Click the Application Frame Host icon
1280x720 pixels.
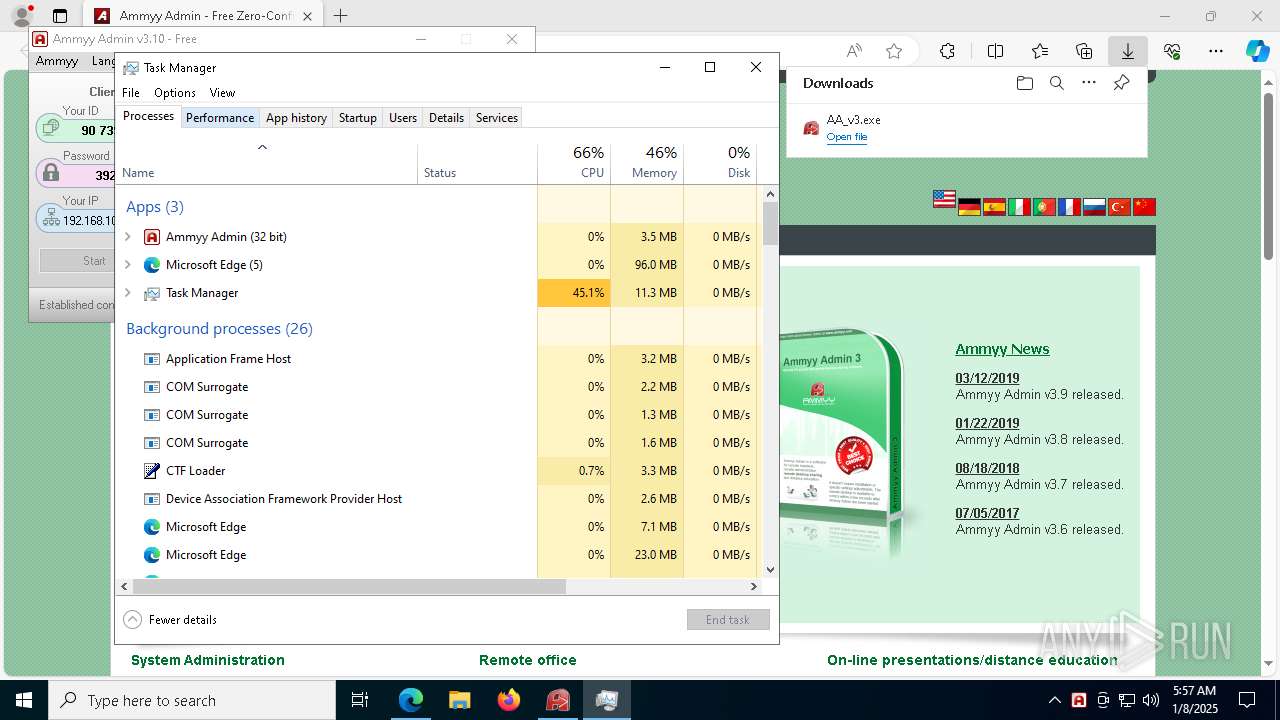pyautogui.click(x=152, y=359)
